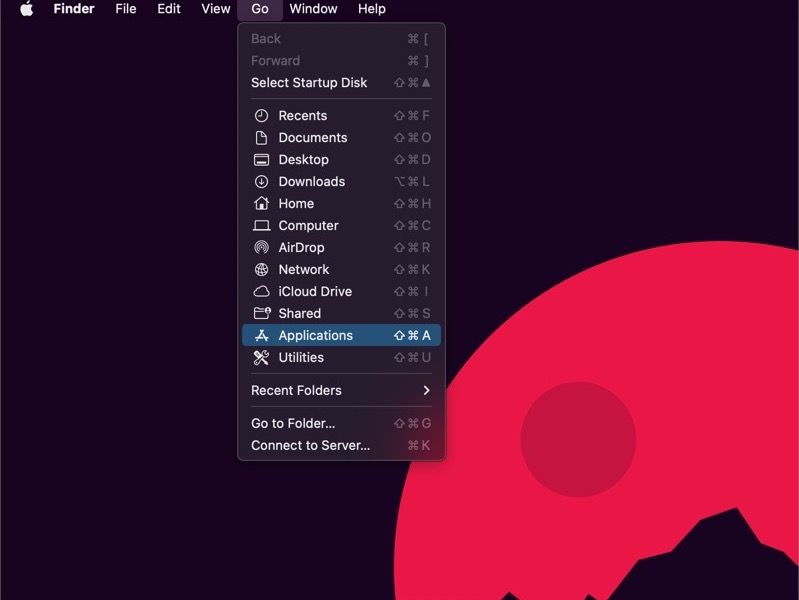Viewport: 799px width, 600px height.
Task: Click the Recents clock icon
Action: pos(261,116)
